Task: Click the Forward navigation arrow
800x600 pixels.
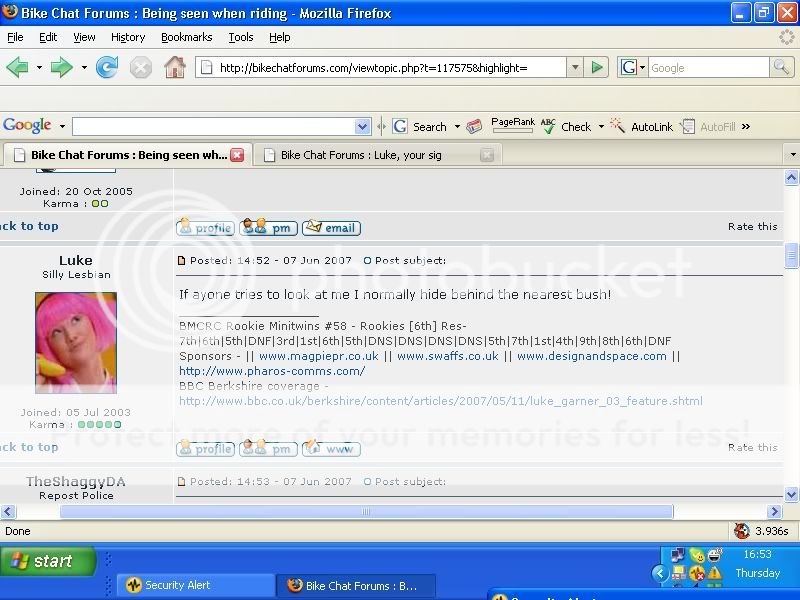Action: pos(62,68)
